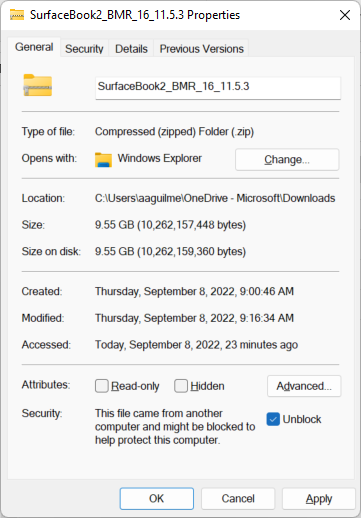
Task: Open Advanced... attributes settings
Action: (304, 386)
